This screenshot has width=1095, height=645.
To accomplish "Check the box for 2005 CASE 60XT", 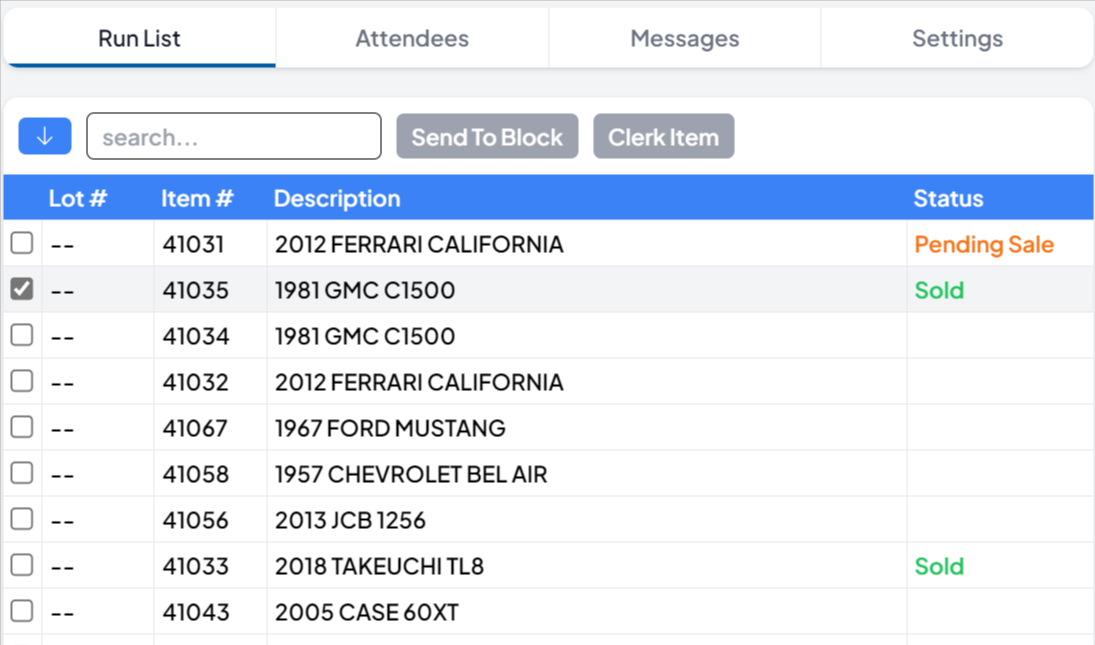I will tap(22, 611).
